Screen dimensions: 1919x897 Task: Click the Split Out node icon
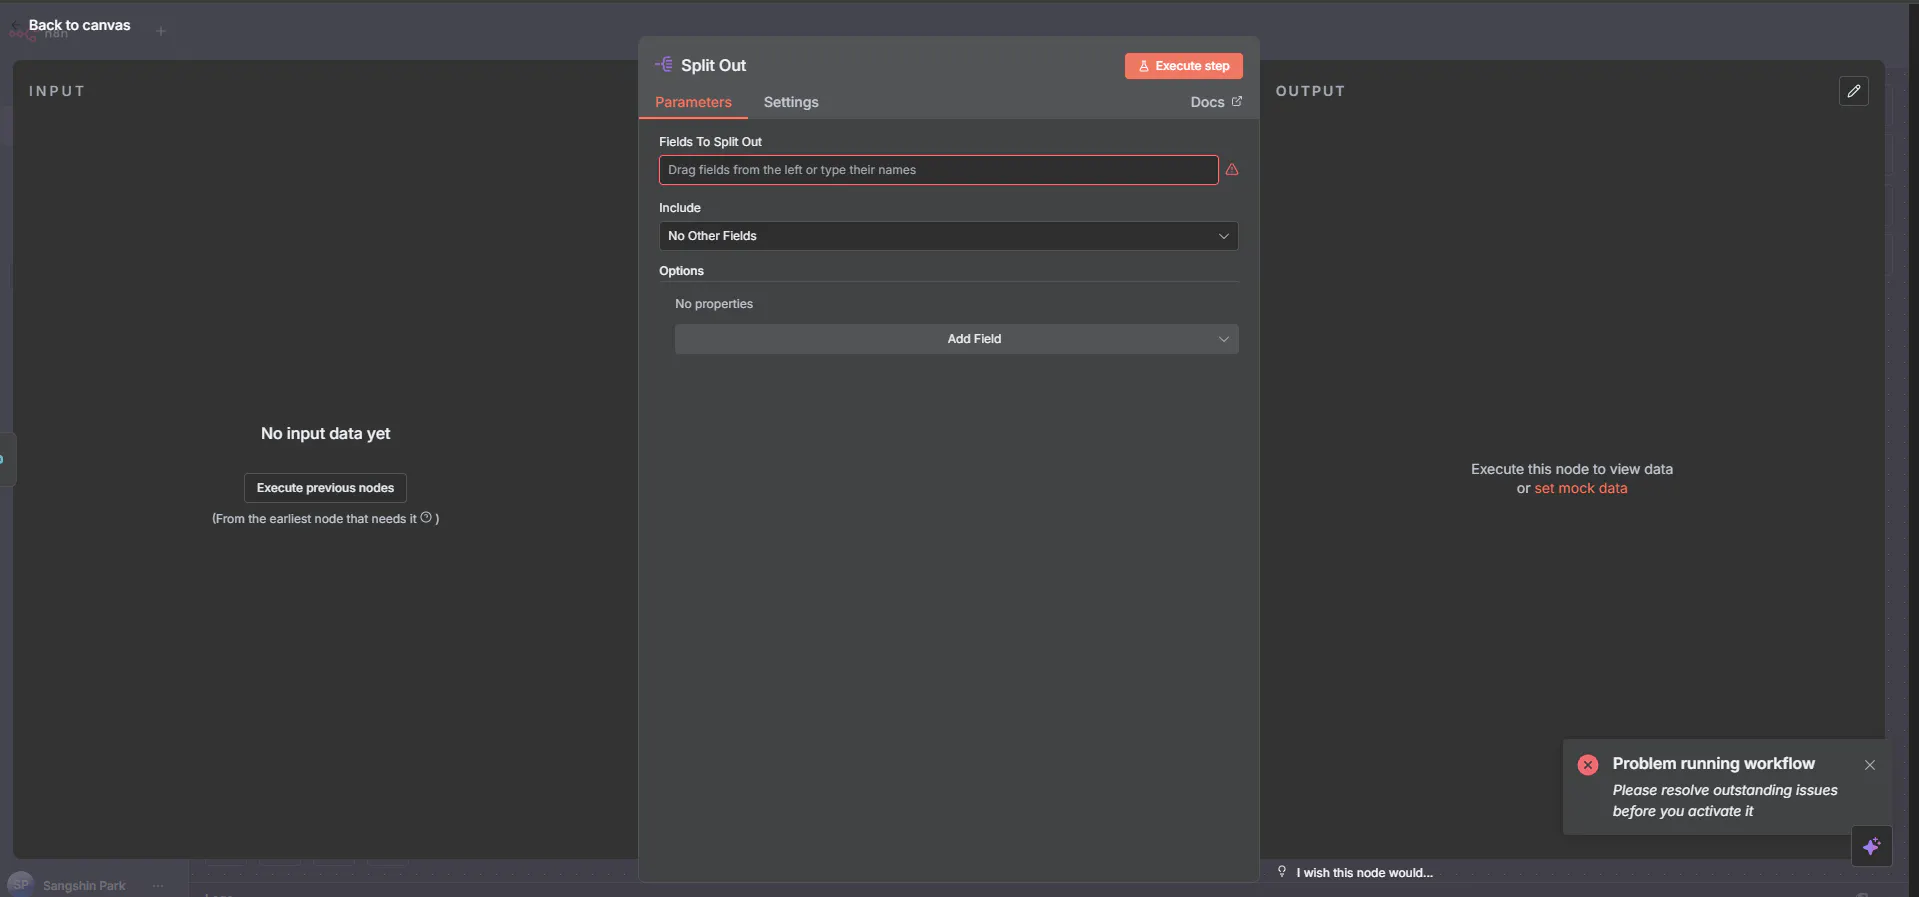(x=664, y=65)
